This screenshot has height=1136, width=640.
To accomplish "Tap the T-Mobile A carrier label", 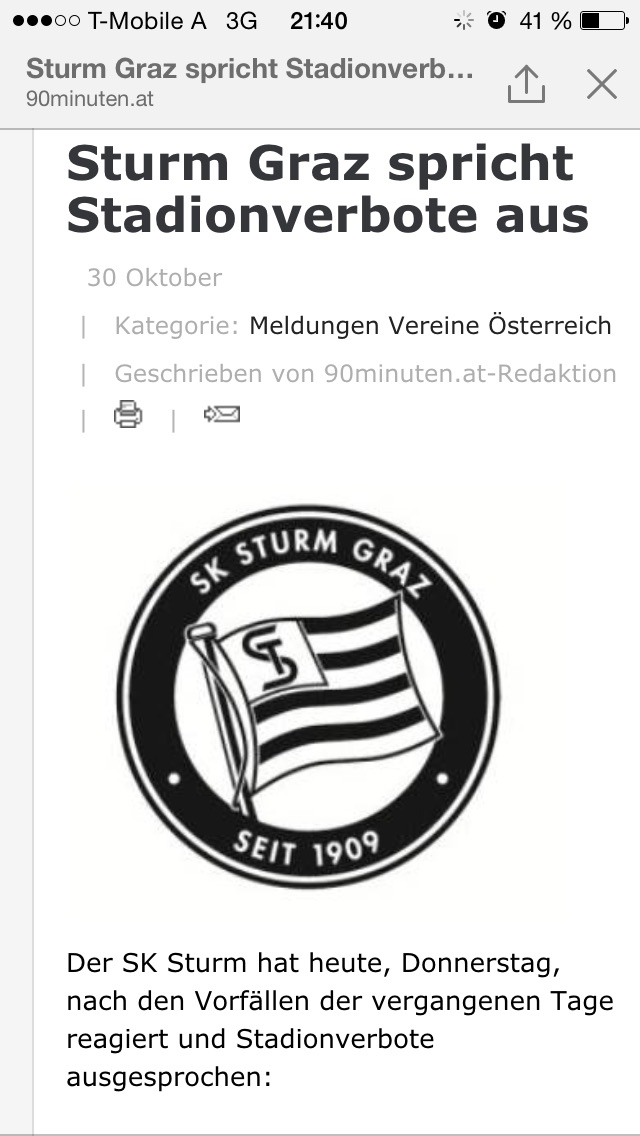I will (x=146, y=21).
